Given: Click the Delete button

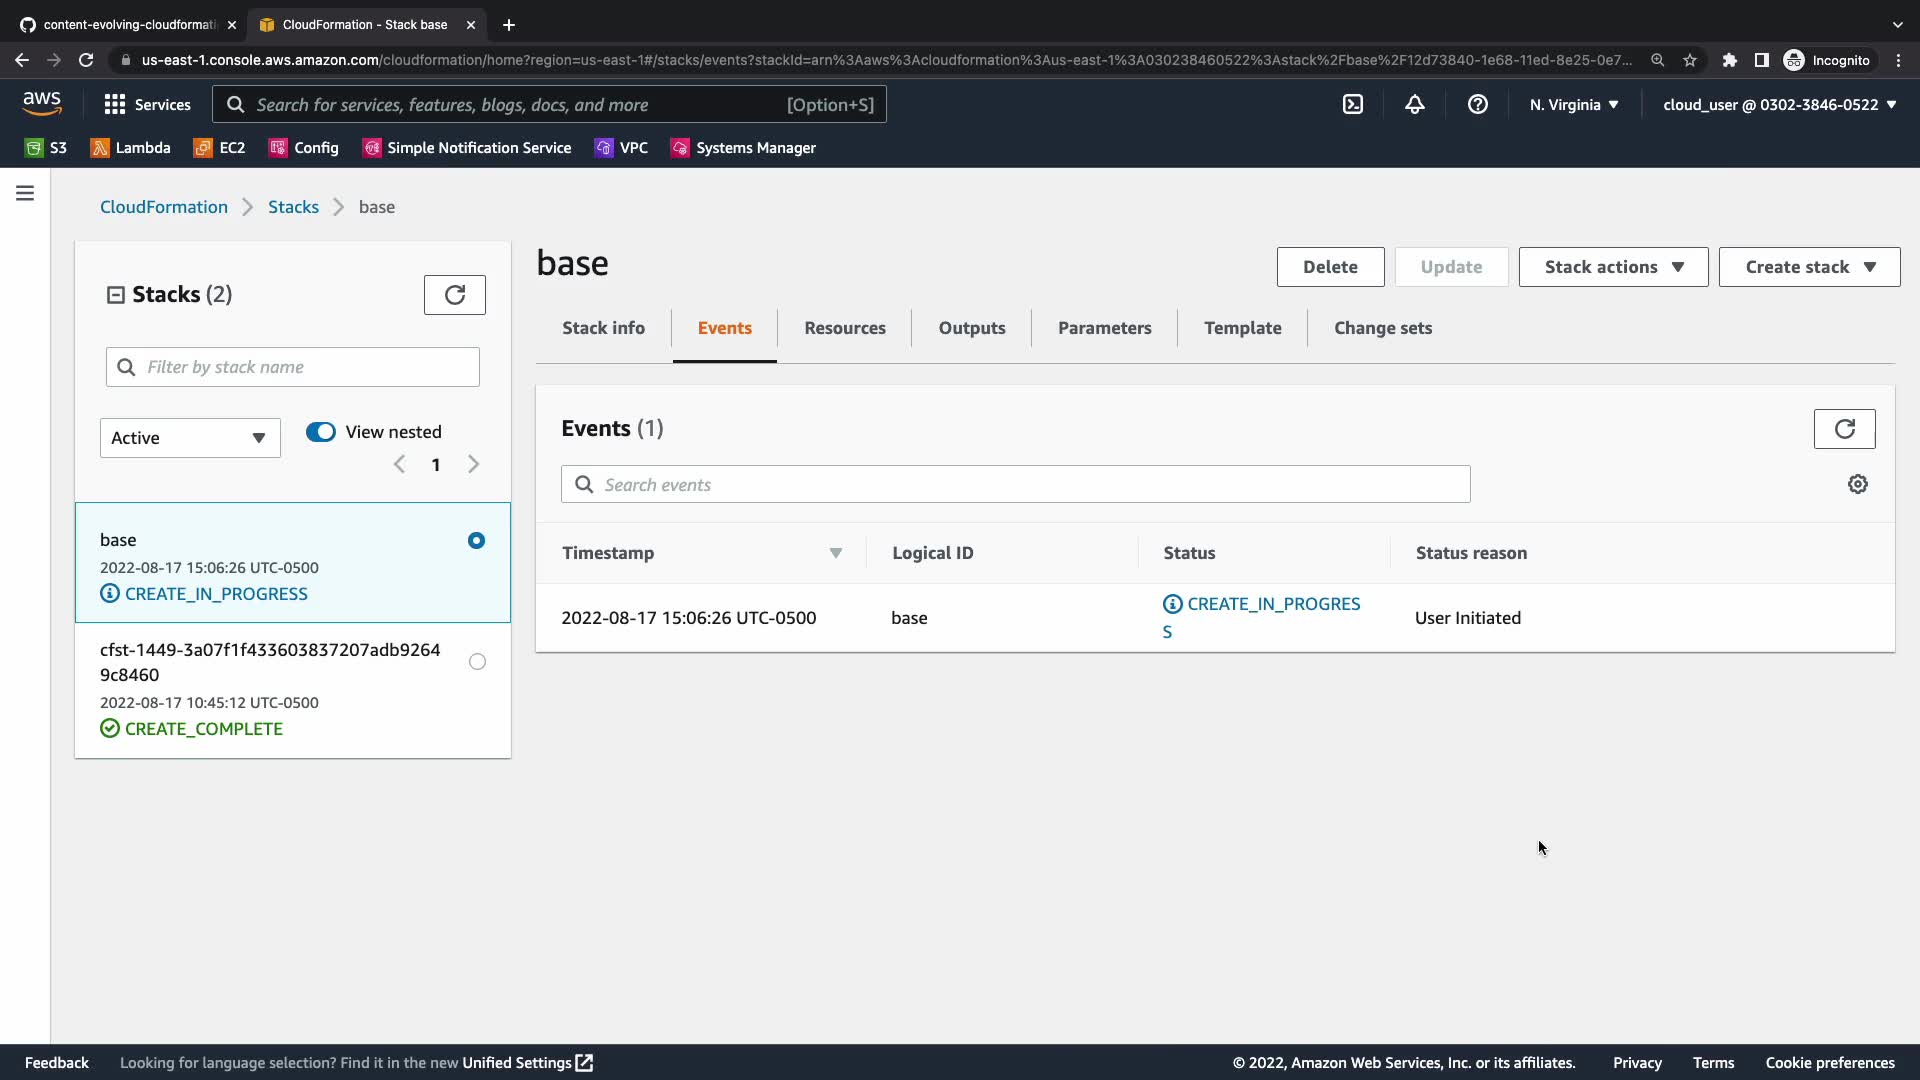Looking at the screenshot, I should (1330, 267).
